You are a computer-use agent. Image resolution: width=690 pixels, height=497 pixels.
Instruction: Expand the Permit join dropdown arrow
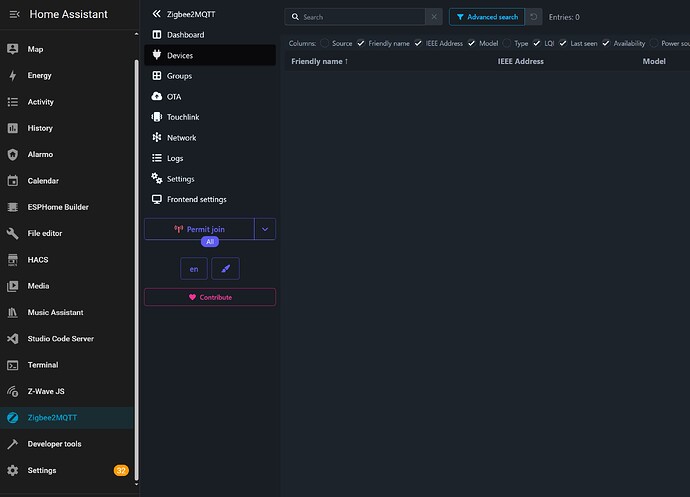265,229
